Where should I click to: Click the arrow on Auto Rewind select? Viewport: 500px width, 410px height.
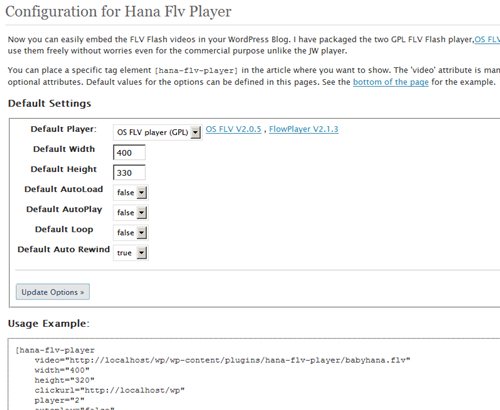[142, 253]
